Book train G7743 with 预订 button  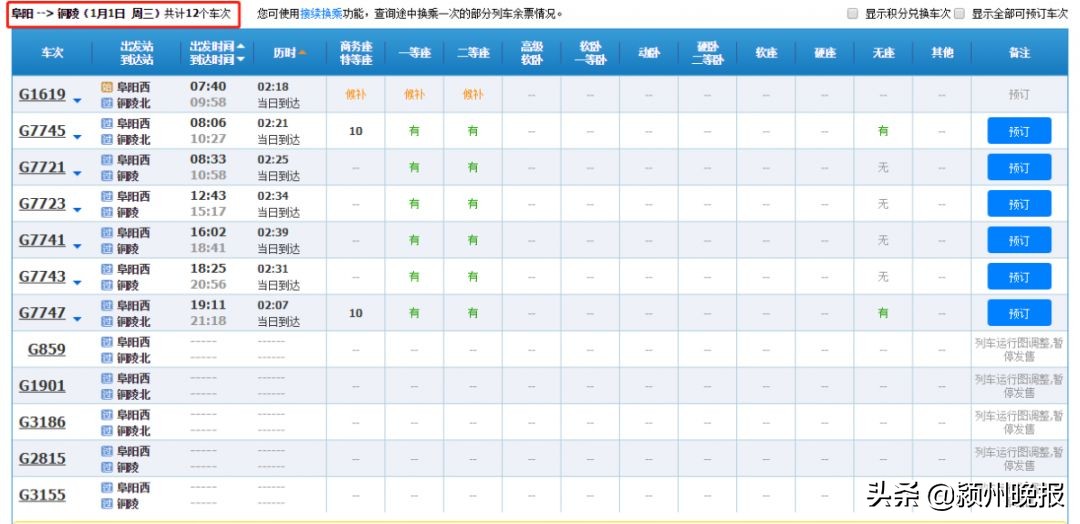[x=1019, y=277]
